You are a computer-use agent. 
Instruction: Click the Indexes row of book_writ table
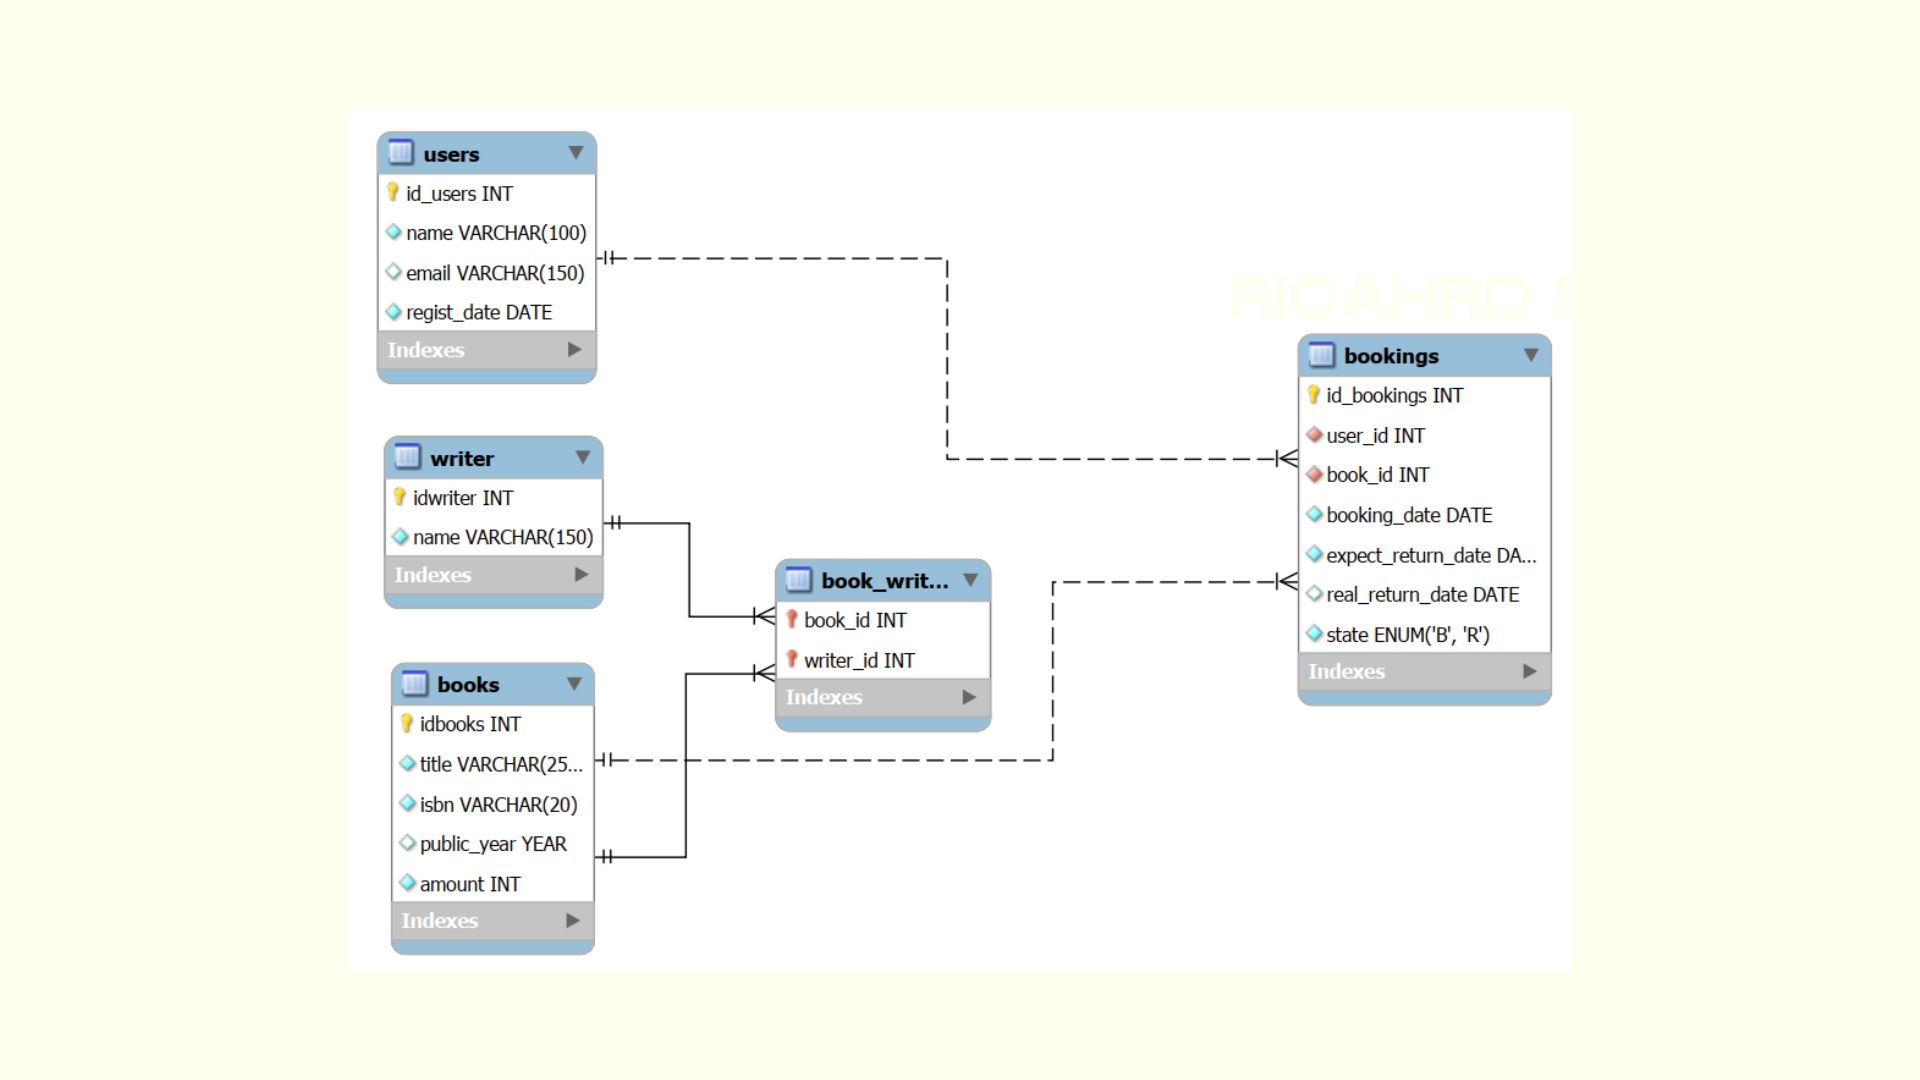coord(880,697)
